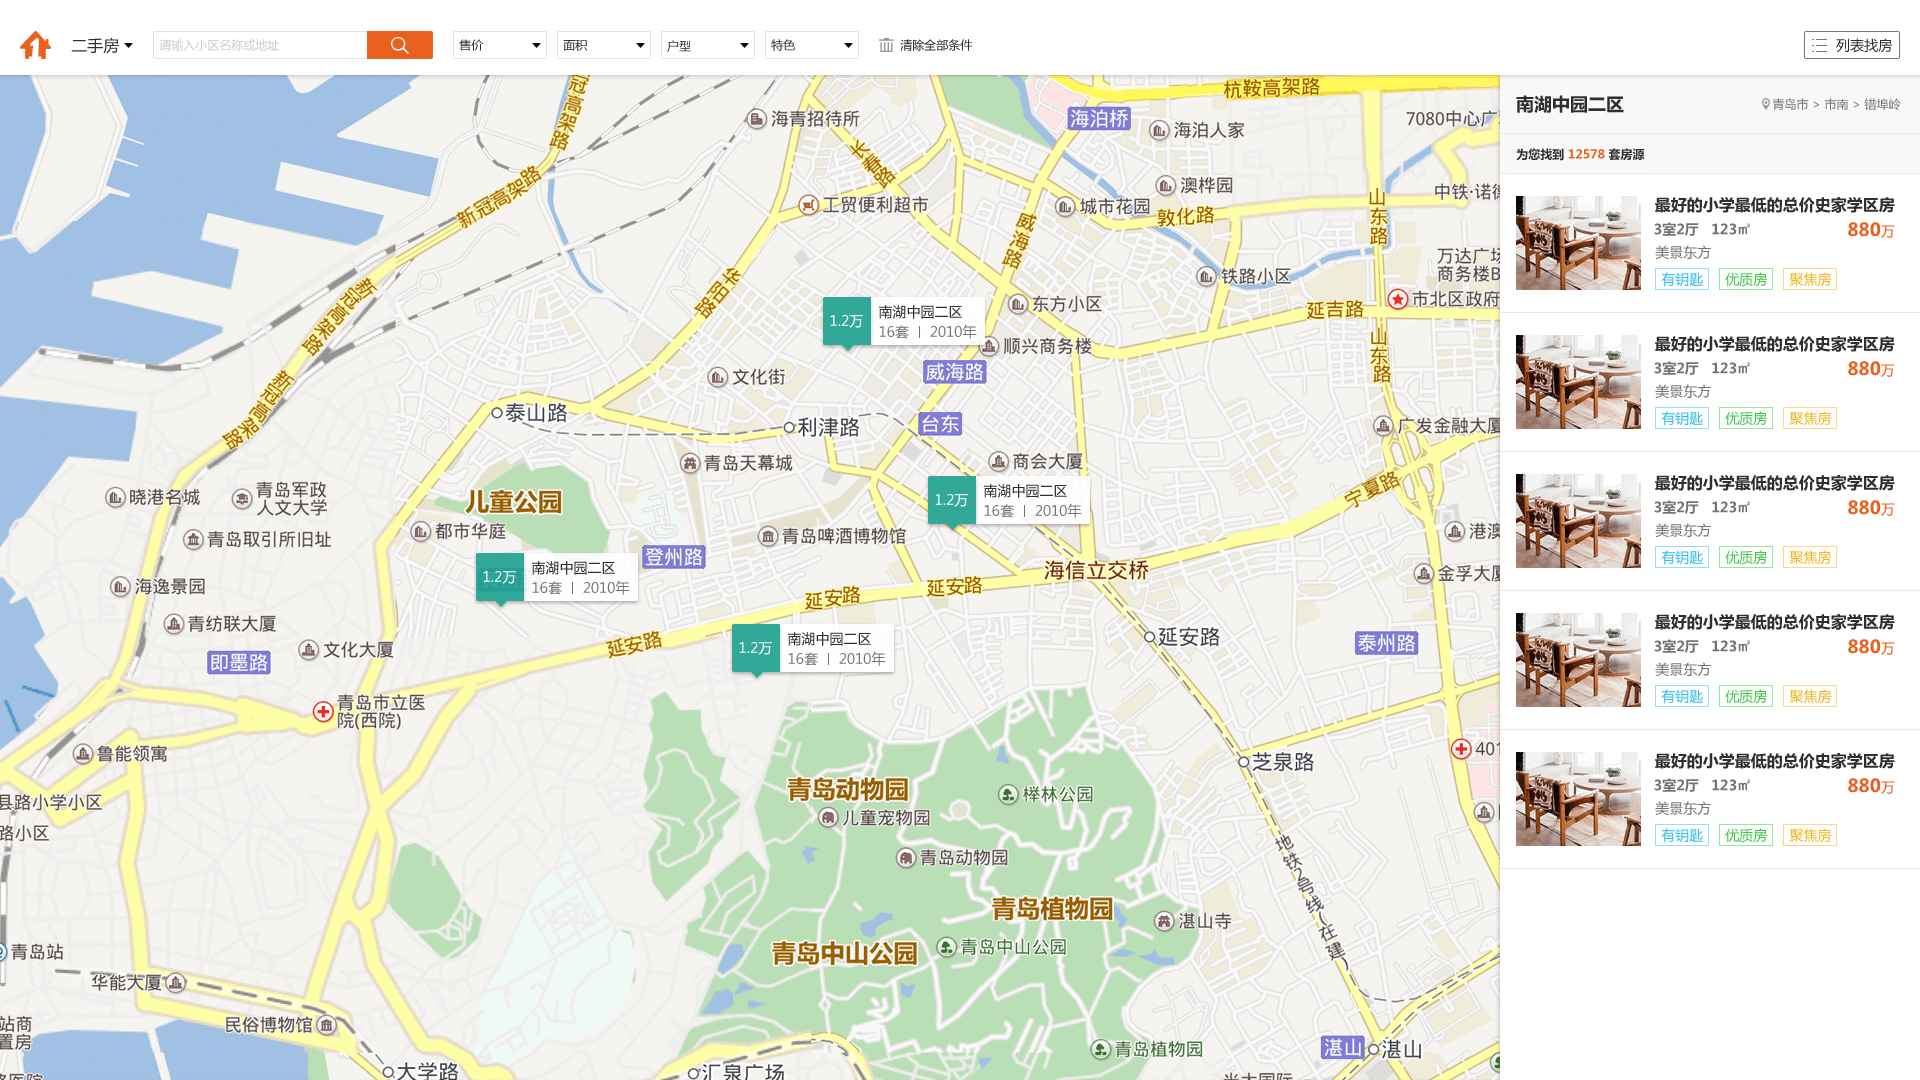Open the 特色 features filter dropdown
Screen dimensions: 1920x1080
pyautogui.click(x=811, y=45)
